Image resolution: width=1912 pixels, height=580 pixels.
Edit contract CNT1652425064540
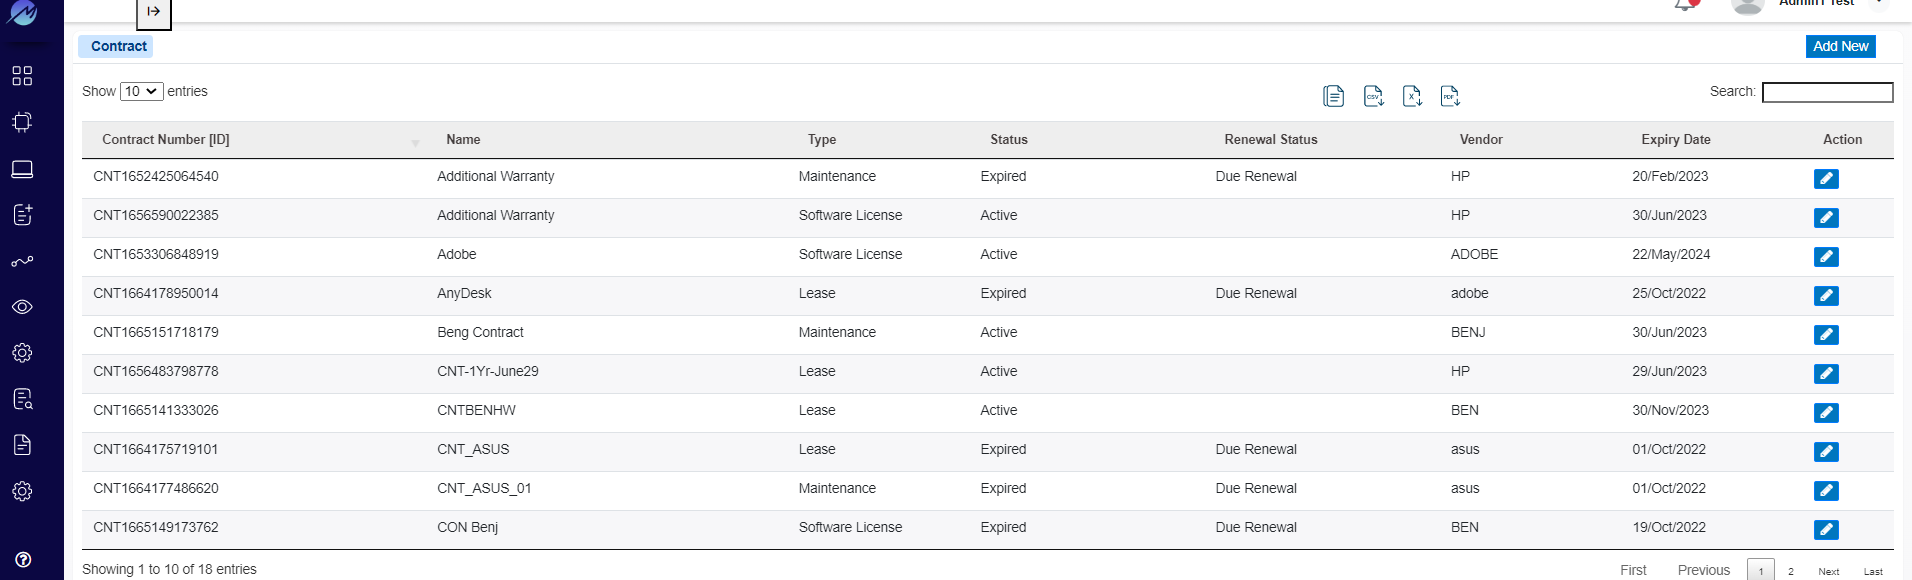(1826, 179)
